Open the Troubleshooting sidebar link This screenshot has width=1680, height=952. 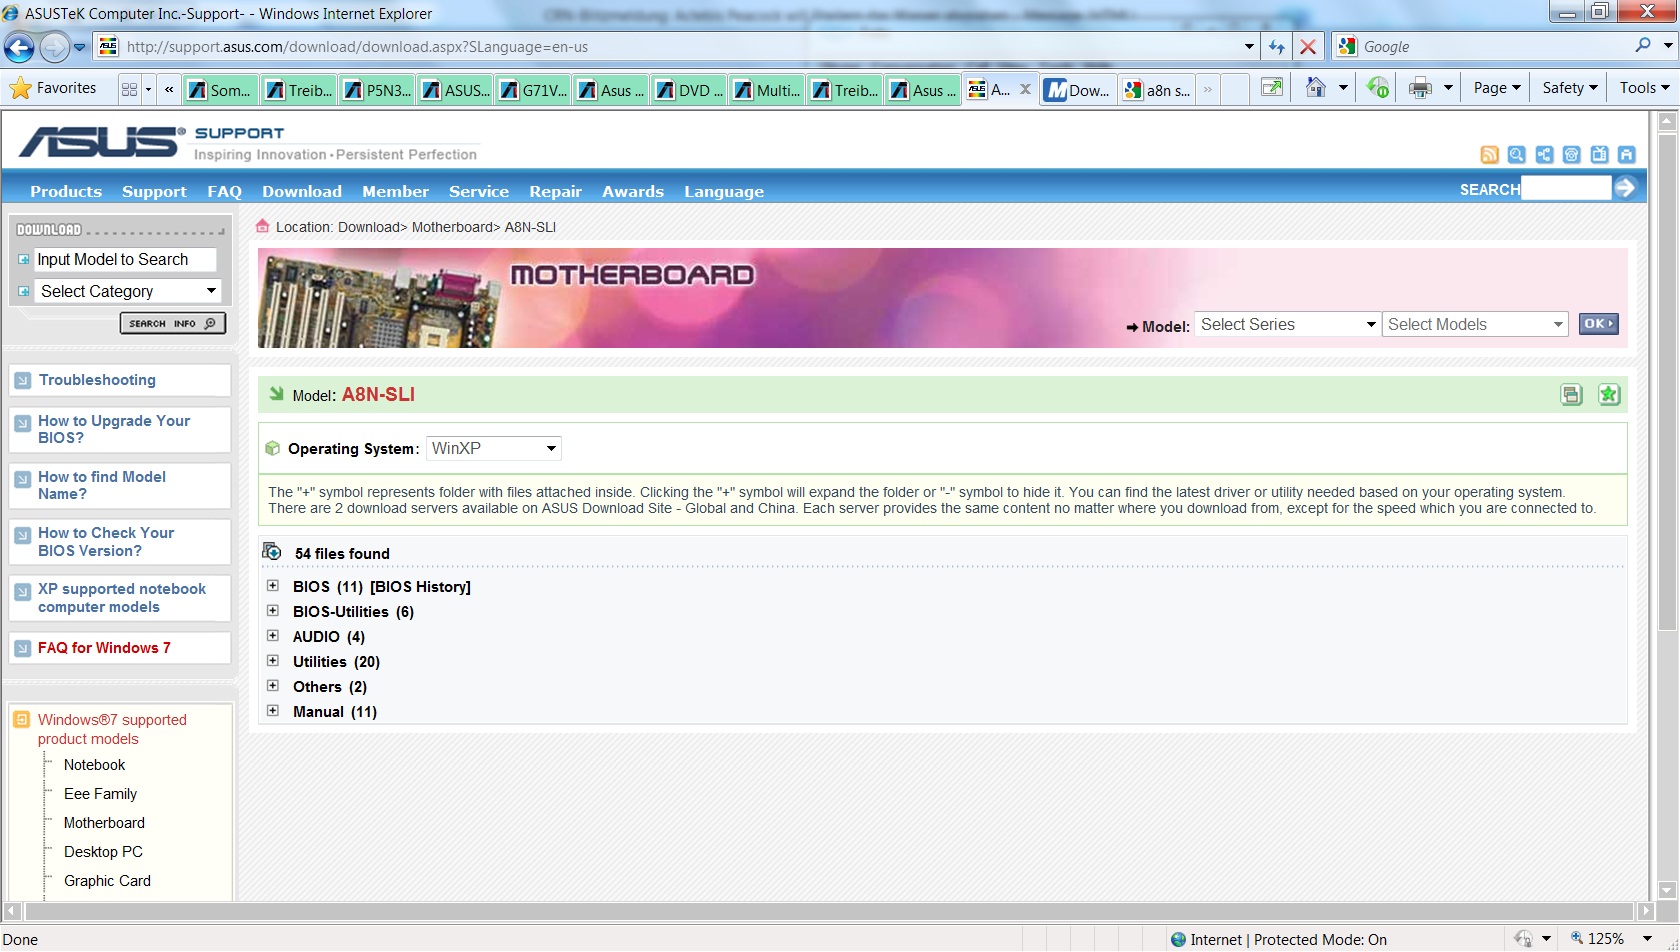(x=97, y=380)
